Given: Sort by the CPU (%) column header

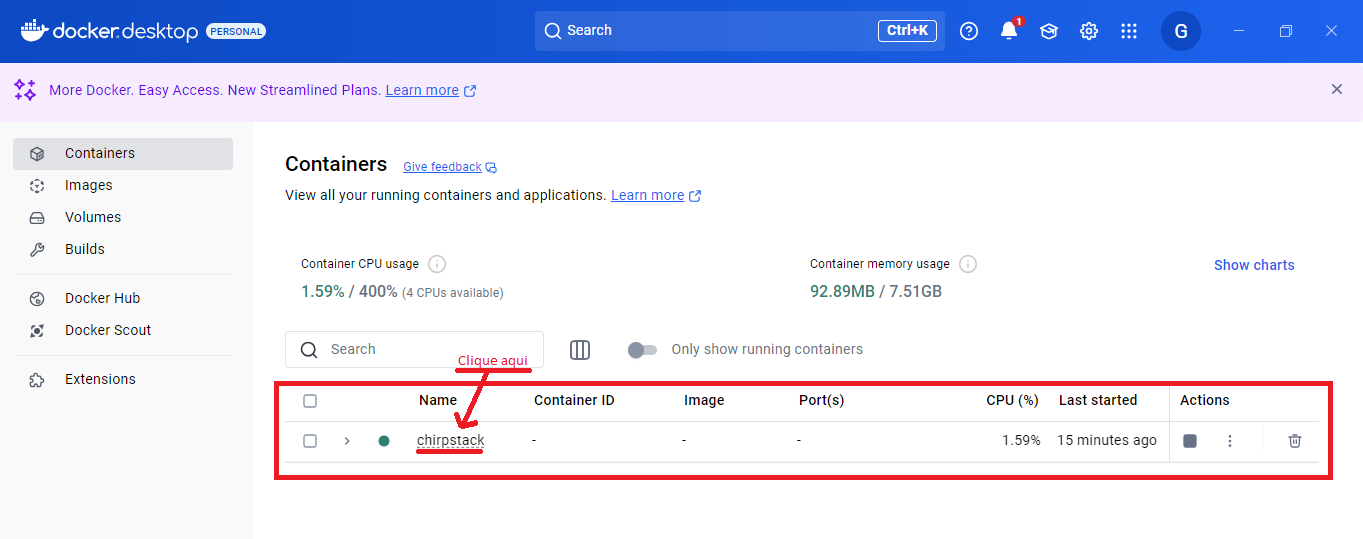Looking at the screenshot, I should (1013, 400).
